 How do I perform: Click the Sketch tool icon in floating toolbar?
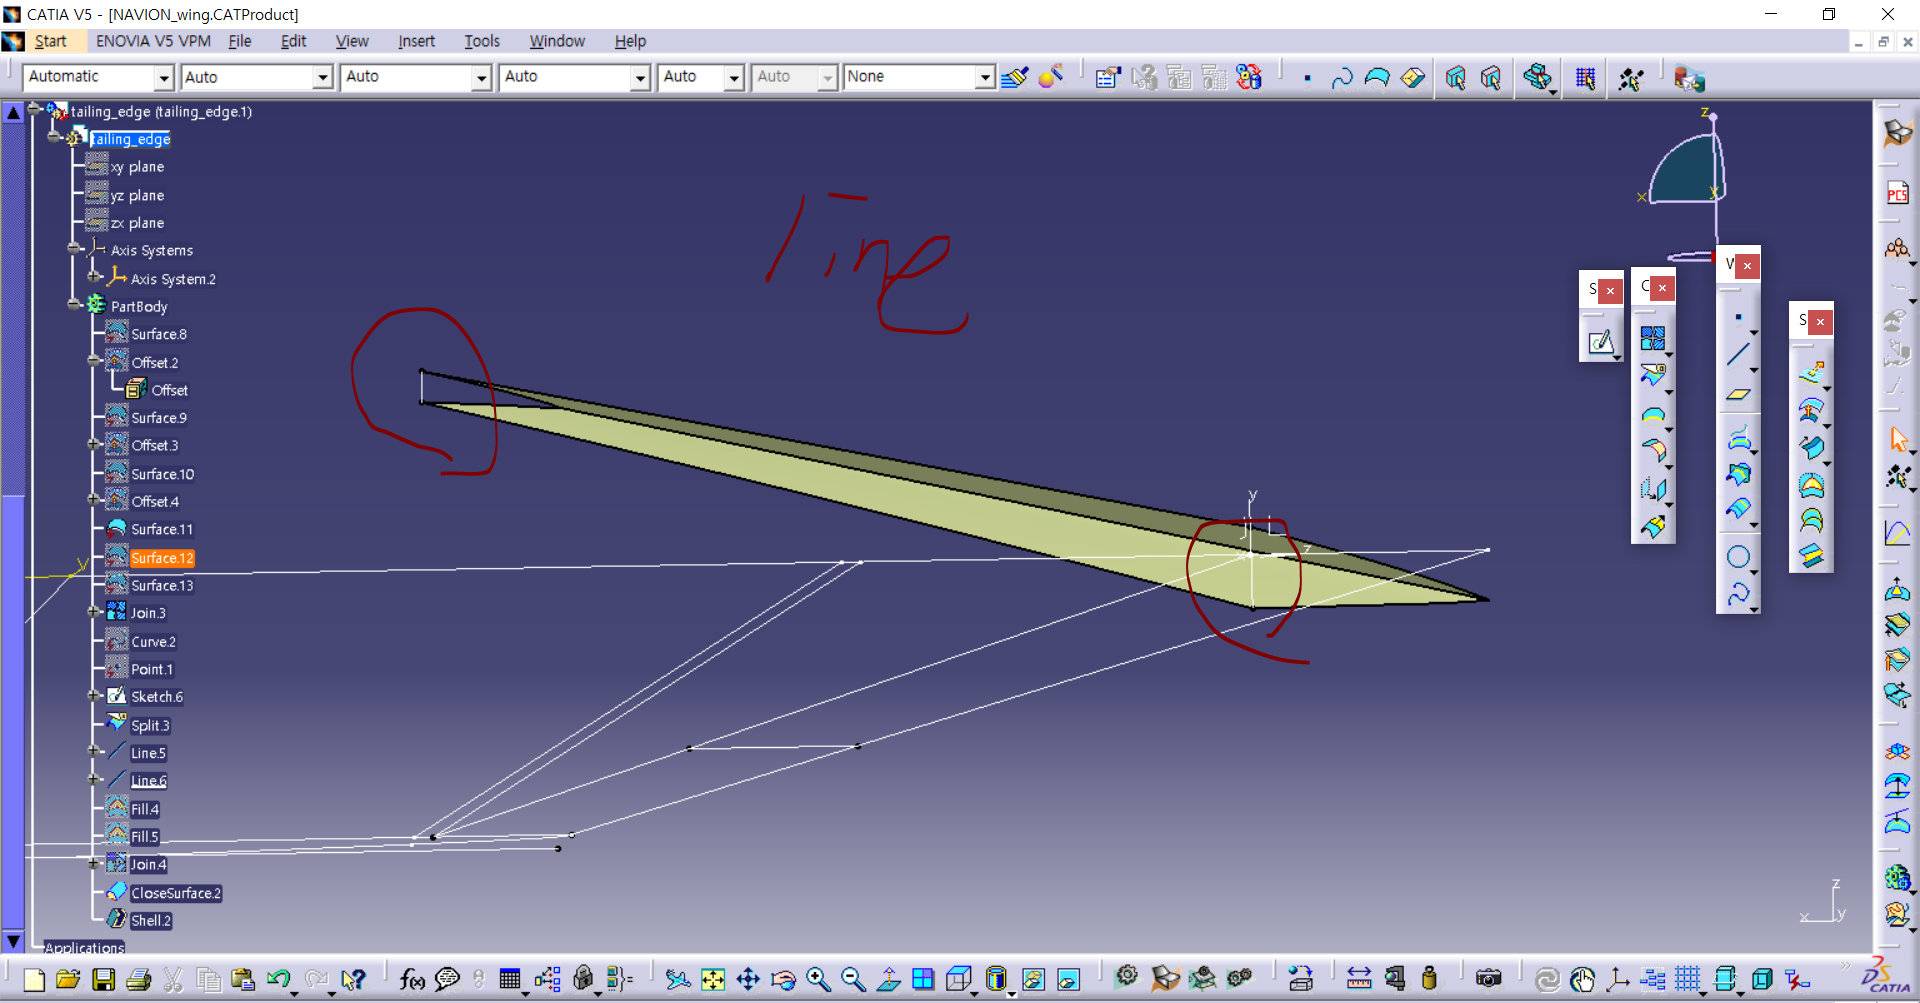pos(1600,342)
